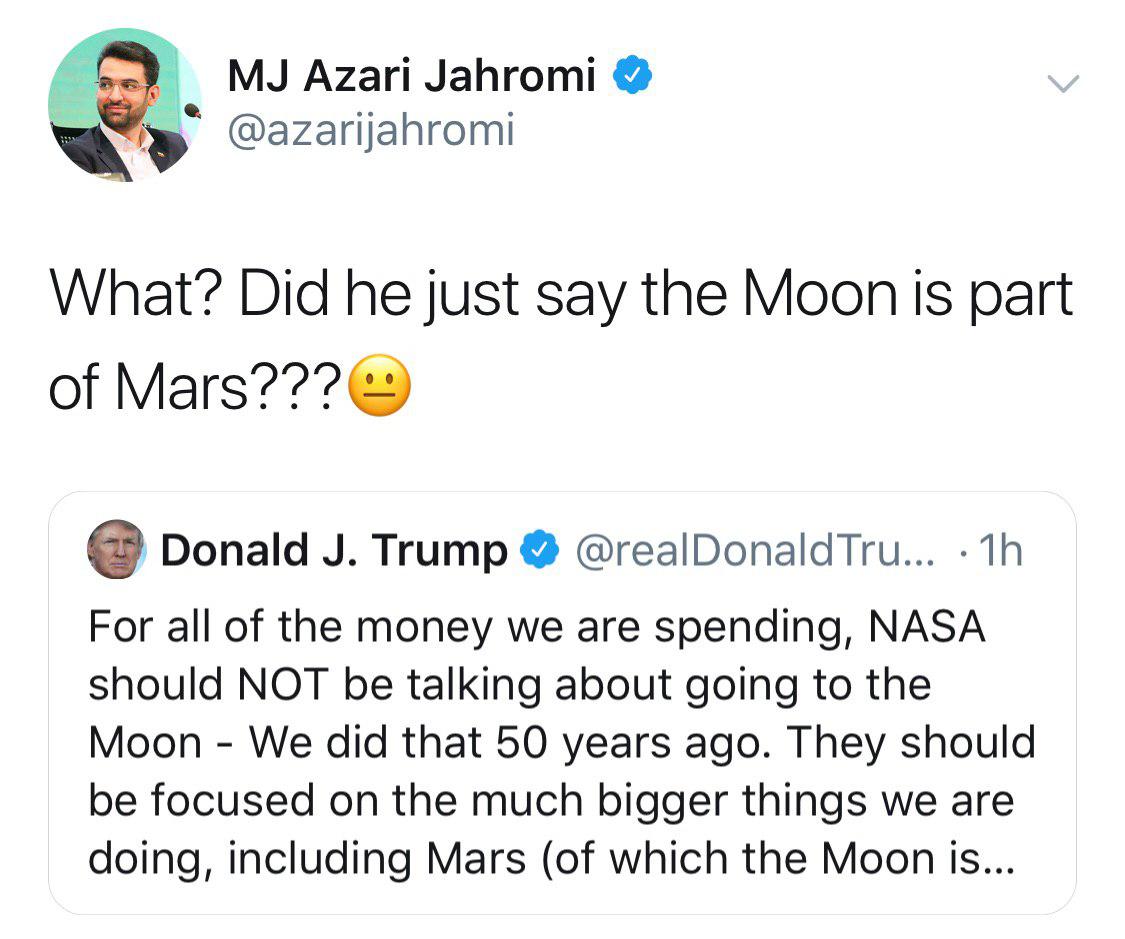
Task: Expand the tweet options chevron
Action: 1063,84
